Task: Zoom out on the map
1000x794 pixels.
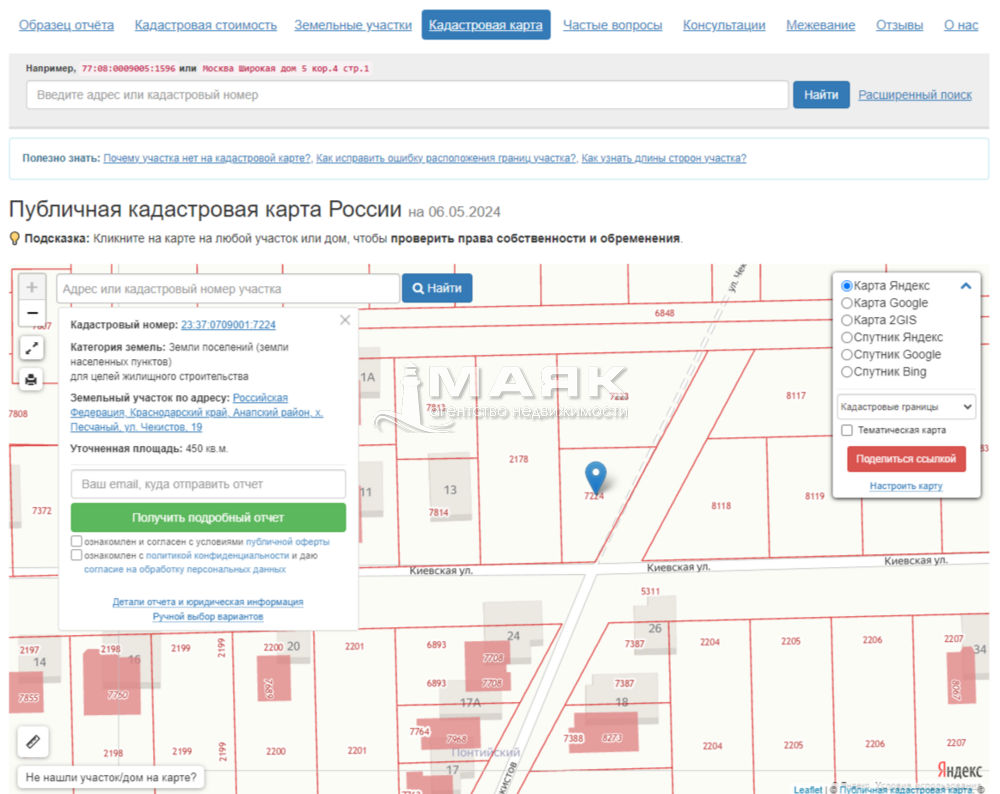Action: coord(32,313)
